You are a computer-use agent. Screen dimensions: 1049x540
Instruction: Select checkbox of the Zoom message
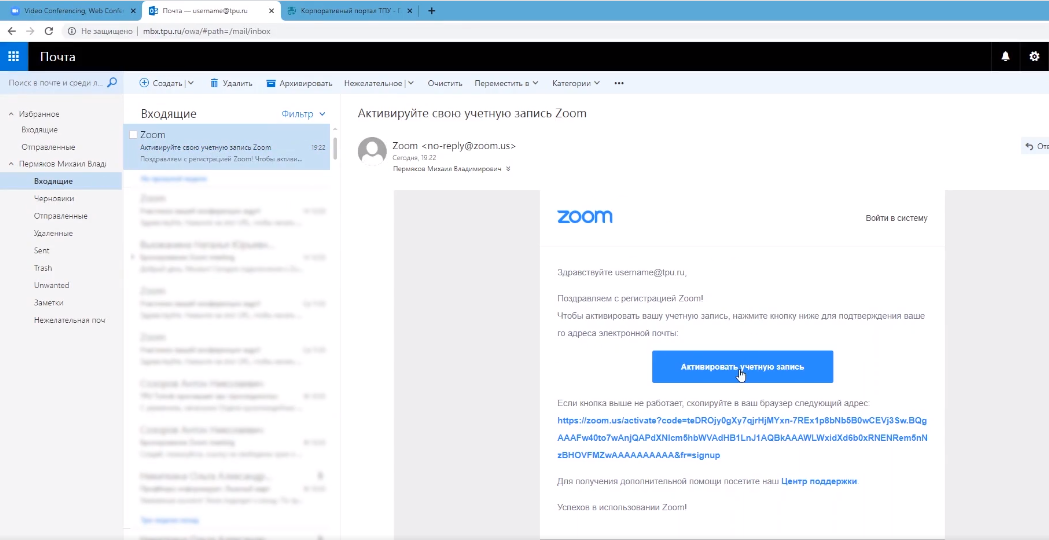pos(133,134)
